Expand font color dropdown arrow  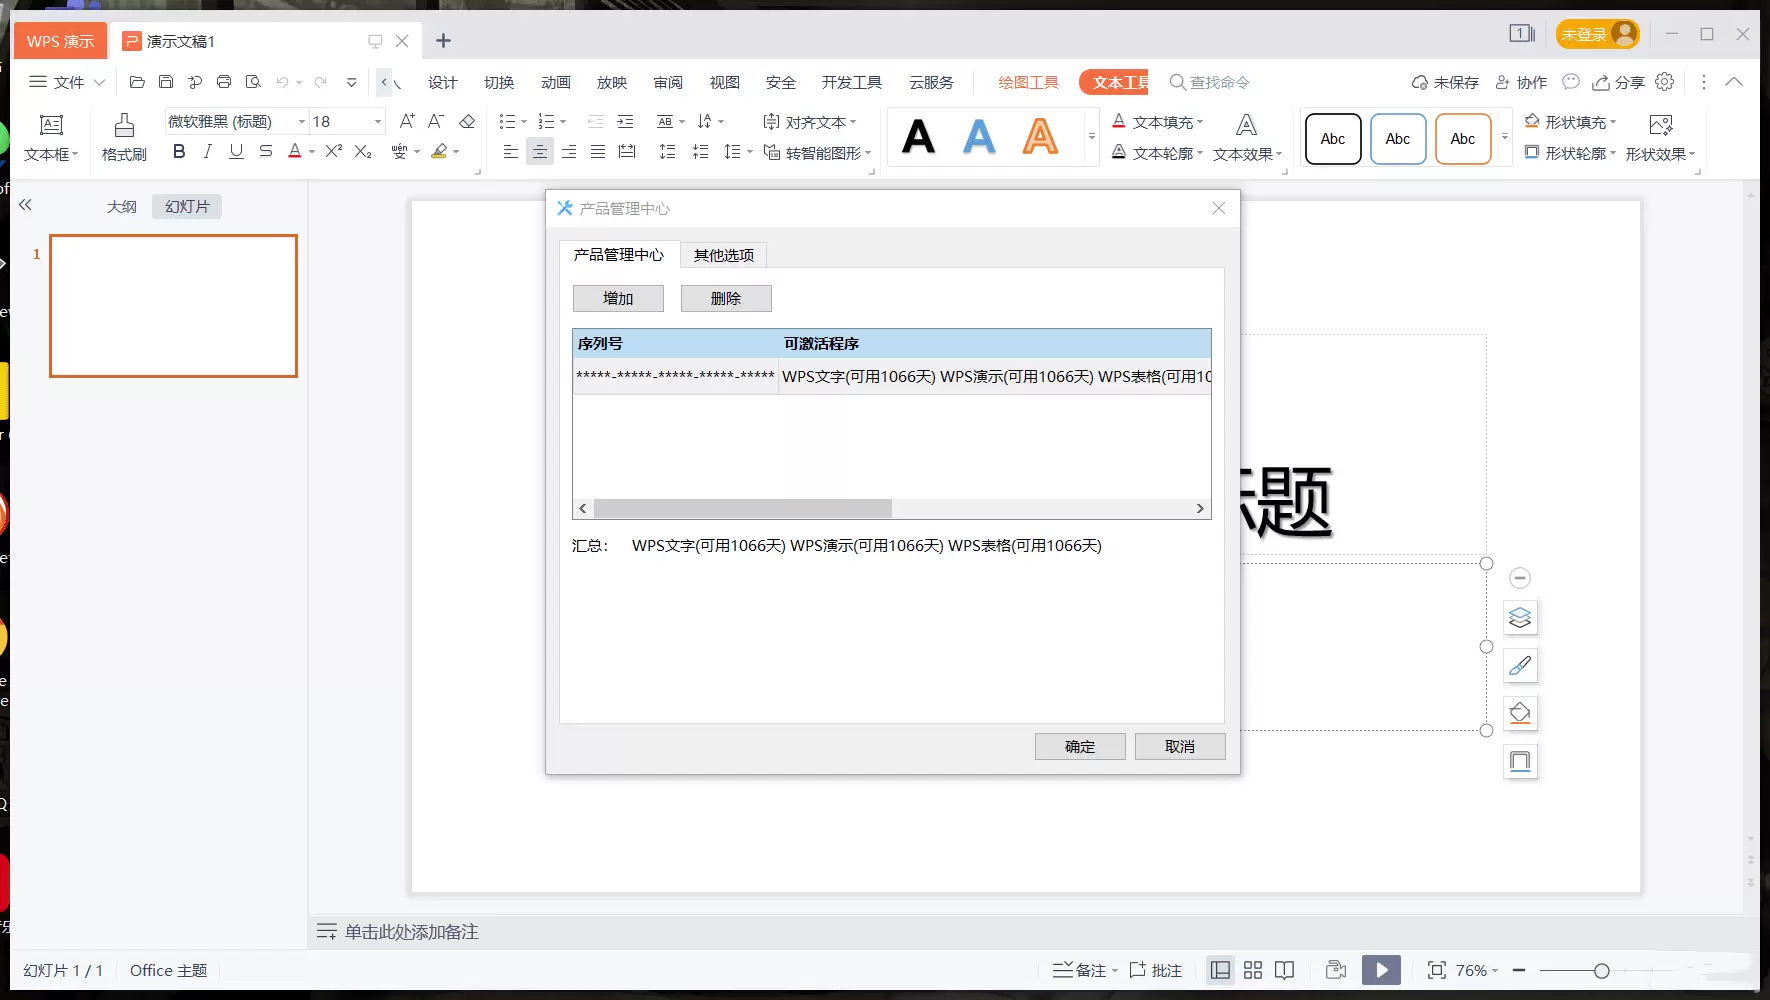(x=312, y=152)
